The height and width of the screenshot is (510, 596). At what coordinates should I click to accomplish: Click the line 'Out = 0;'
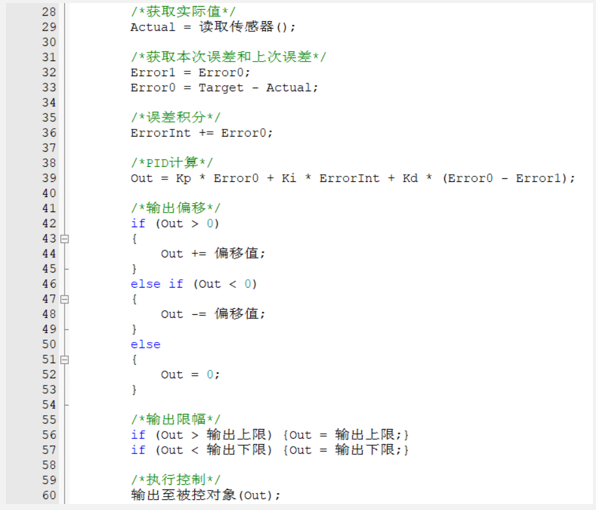(x=190, y=375)
